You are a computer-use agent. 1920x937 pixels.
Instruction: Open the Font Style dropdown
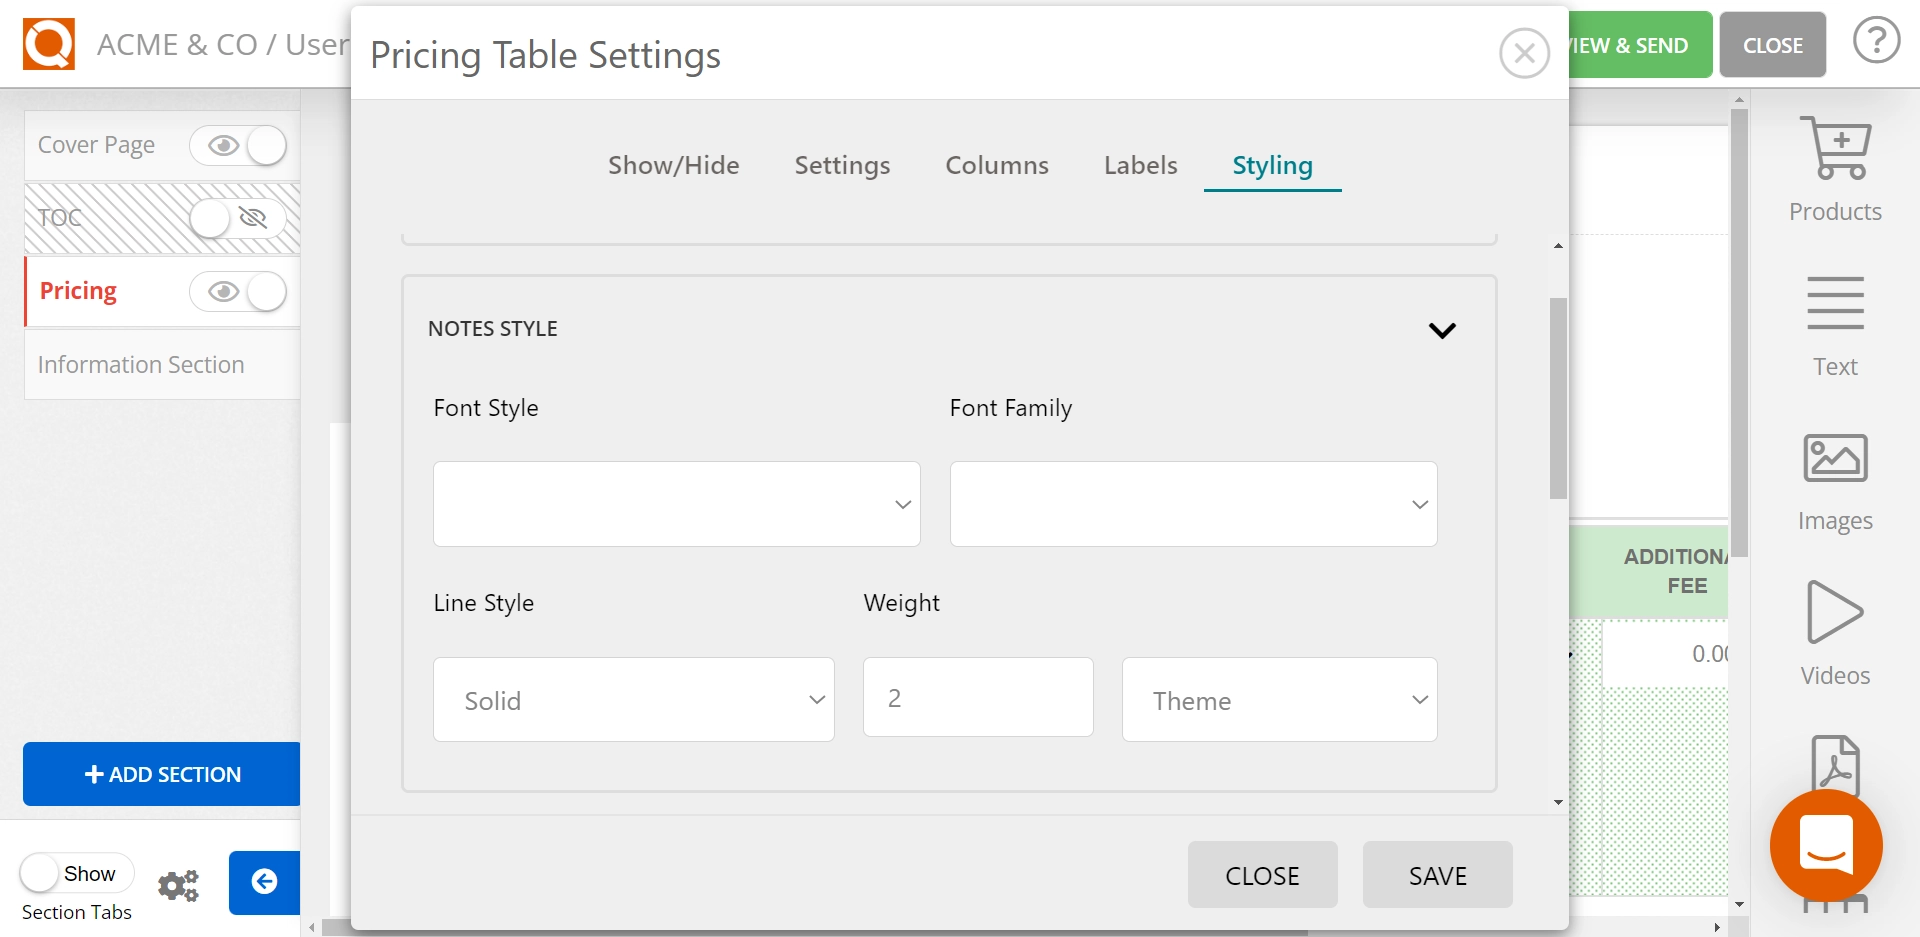coord(676,504)
